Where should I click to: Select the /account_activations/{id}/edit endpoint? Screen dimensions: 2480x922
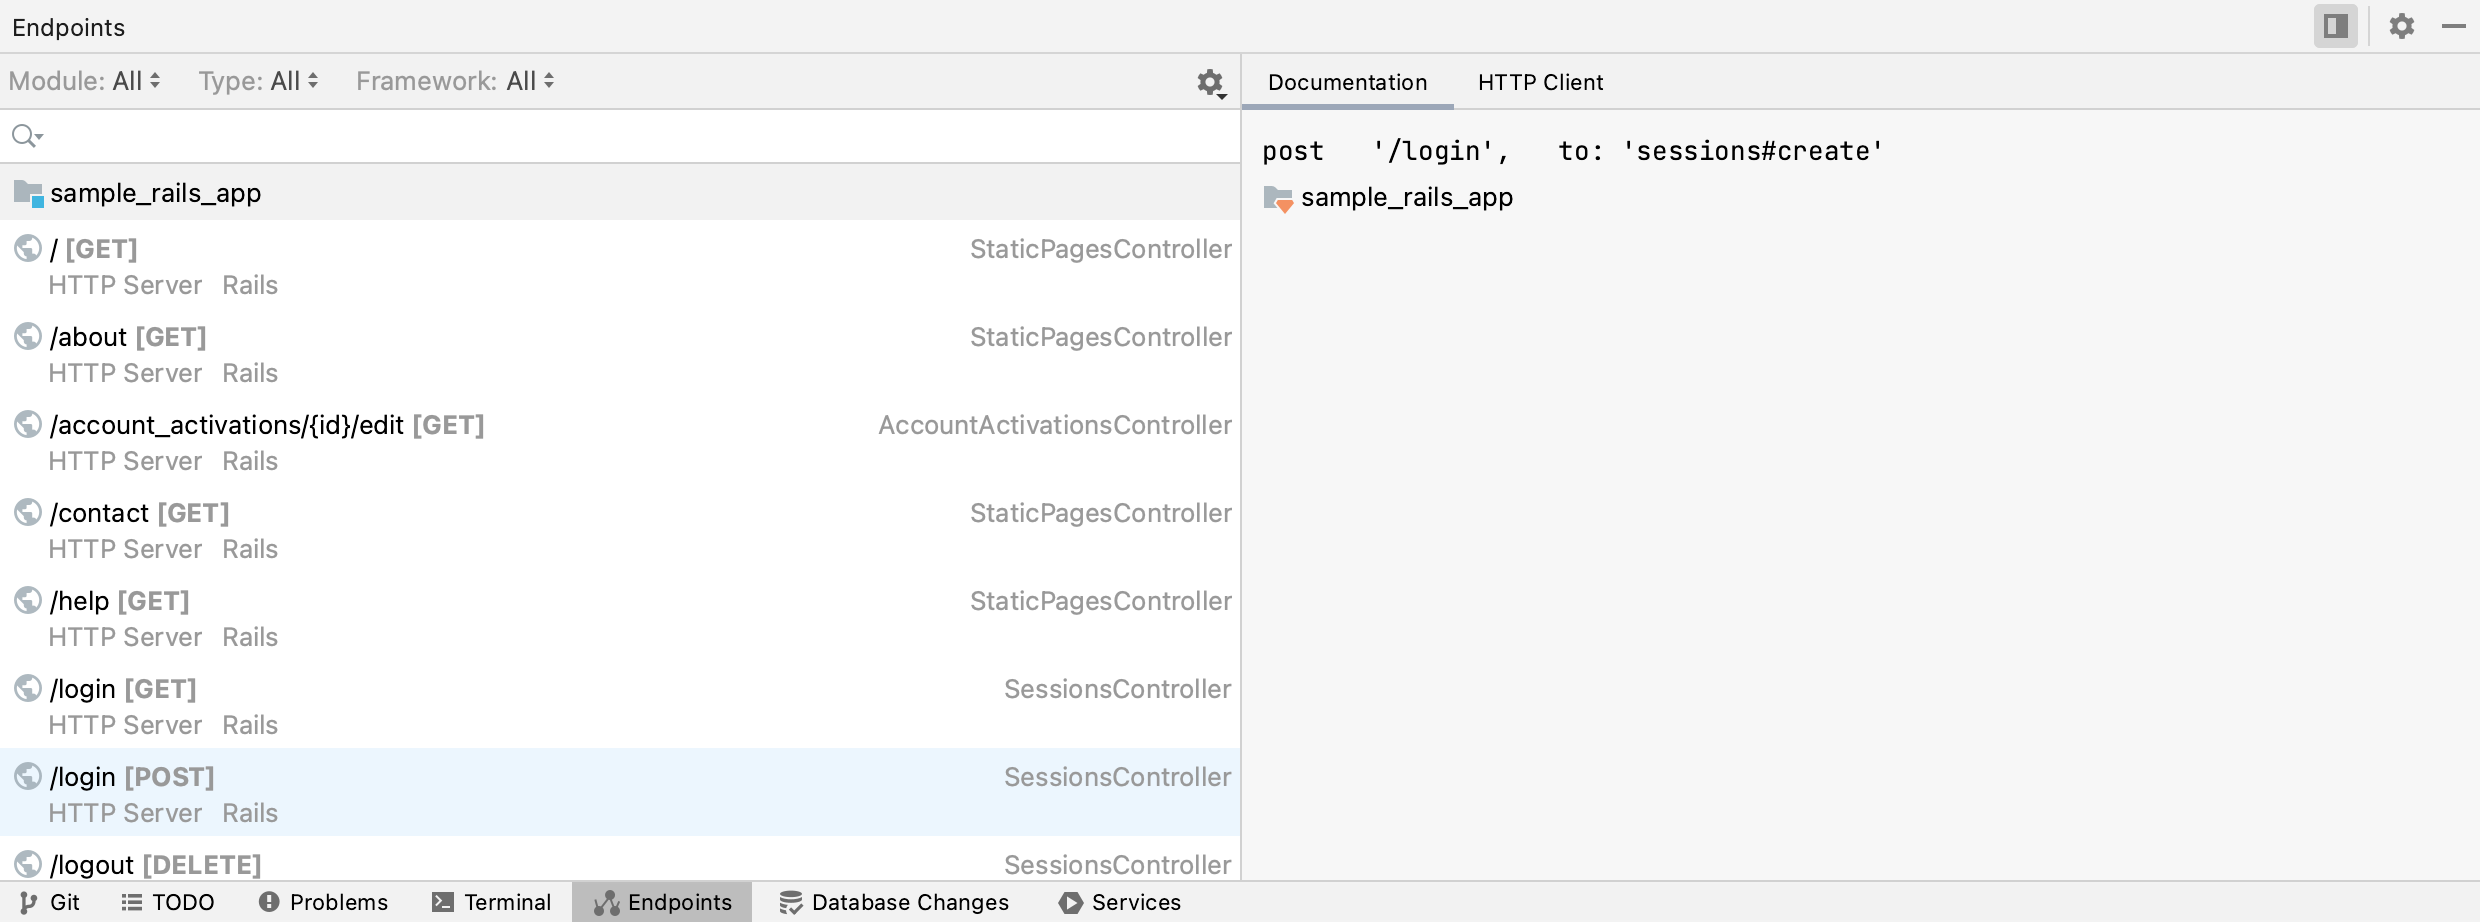click(267, 424)
